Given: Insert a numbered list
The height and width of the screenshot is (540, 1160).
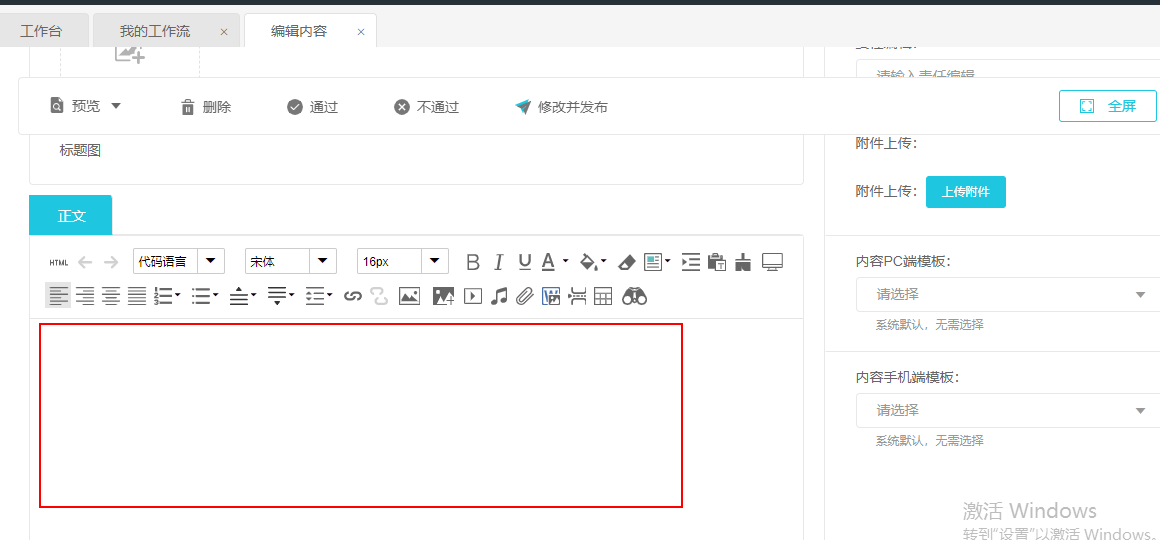Looking at the screenshot, I should point(163,297).
